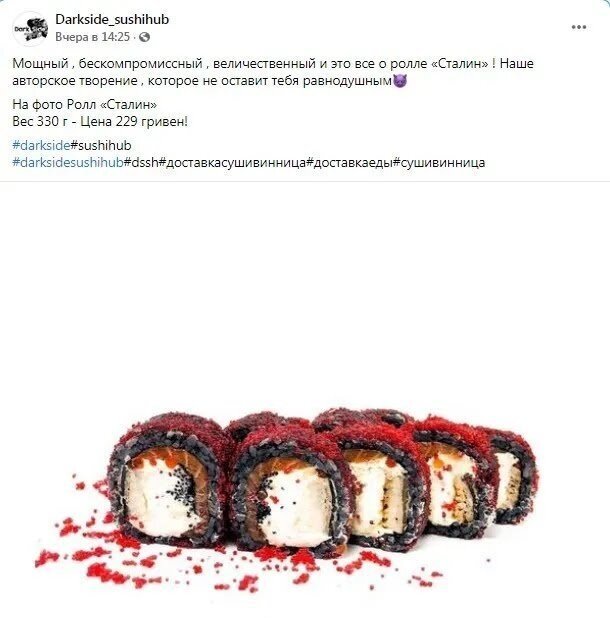
Task: Click the globe public audience icon
Action: point(145,37)
